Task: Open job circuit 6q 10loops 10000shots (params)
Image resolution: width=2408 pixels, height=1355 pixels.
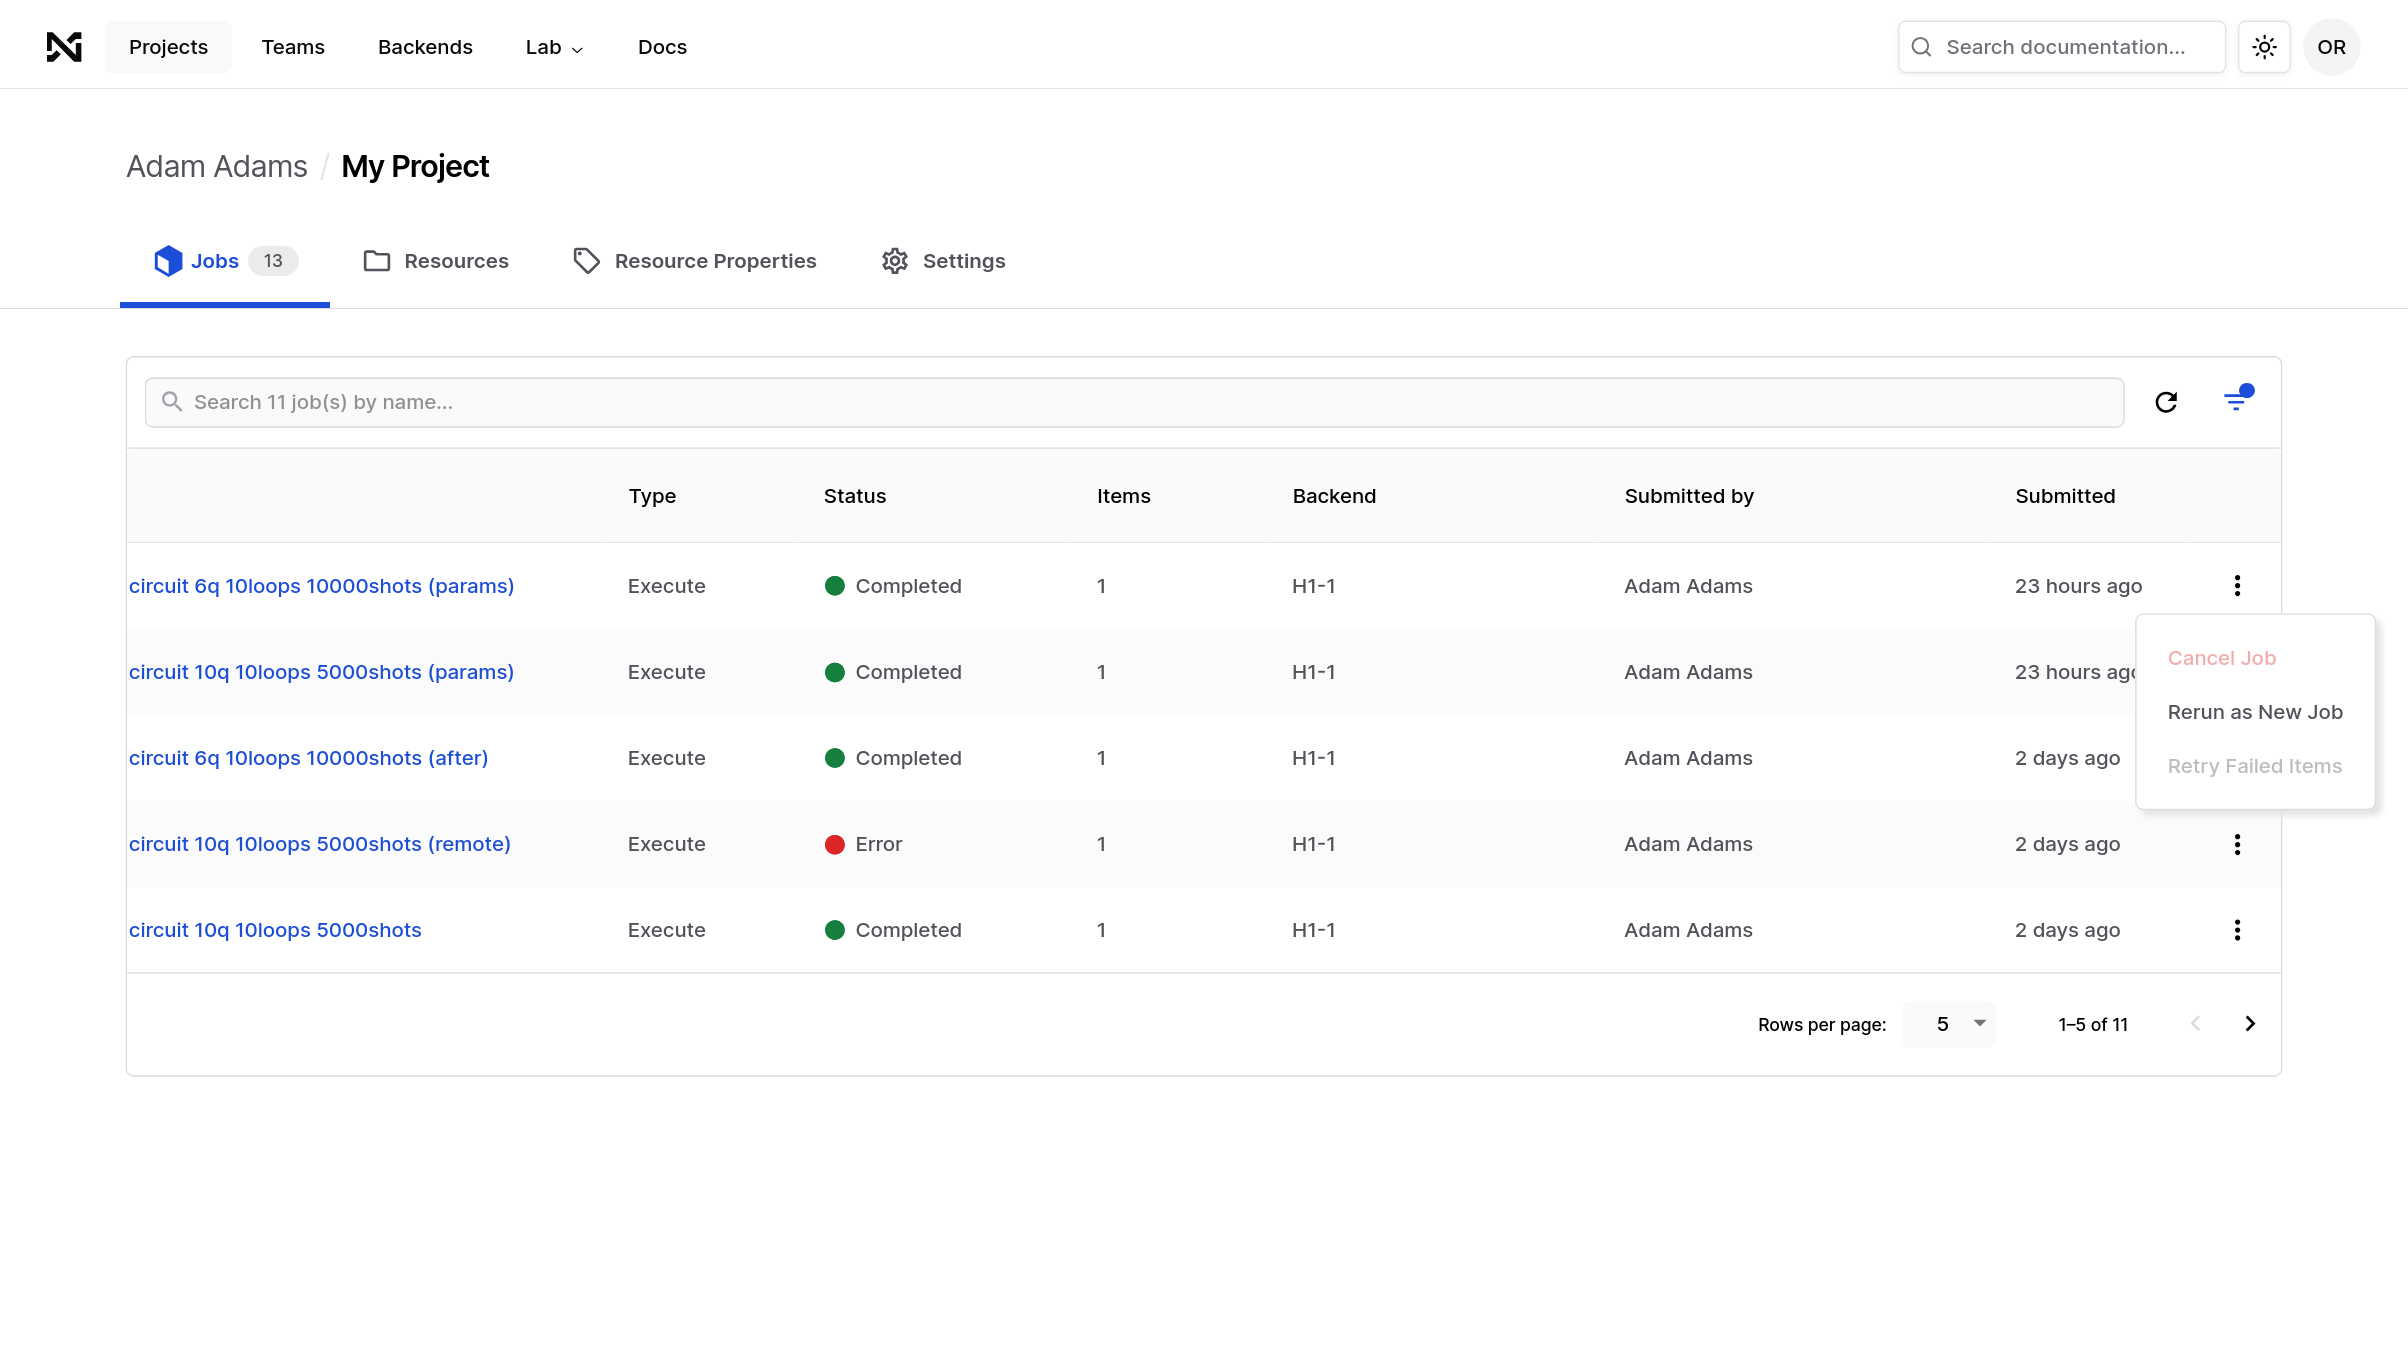Action: [x=321, y=586]
